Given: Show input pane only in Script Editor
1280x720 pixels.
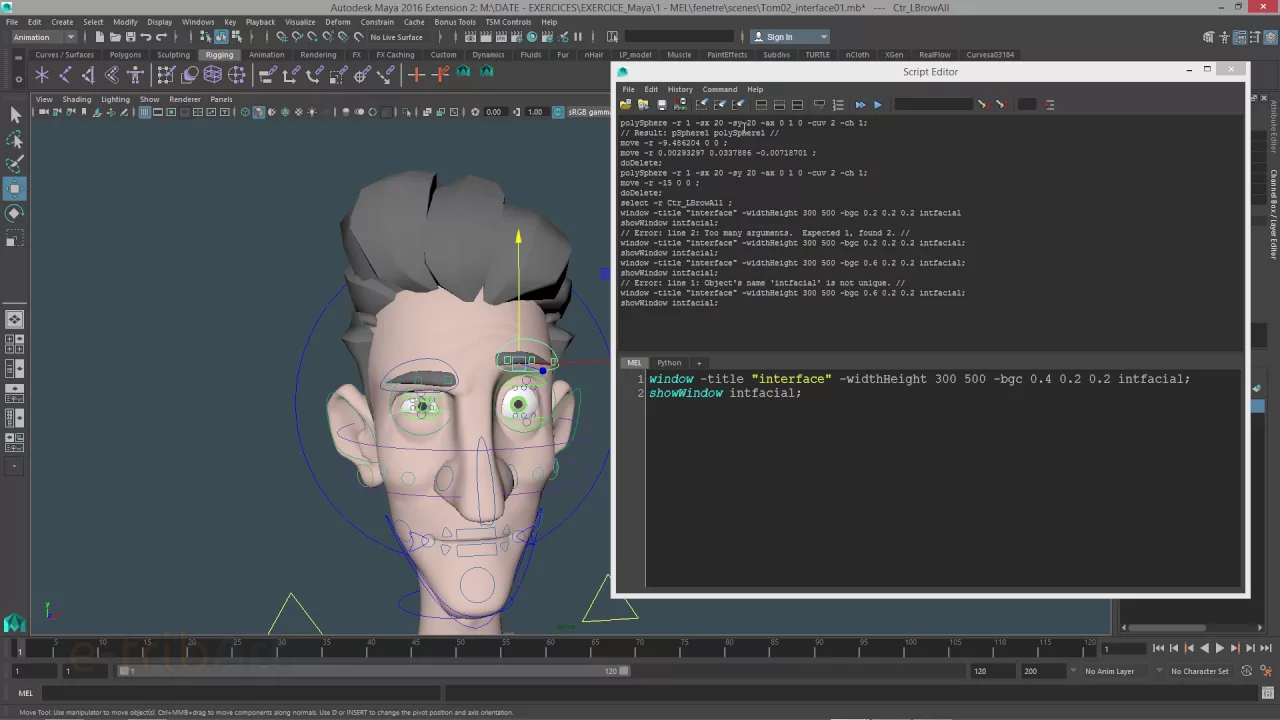Looking at the screenshot, I should tap(779, 104).
